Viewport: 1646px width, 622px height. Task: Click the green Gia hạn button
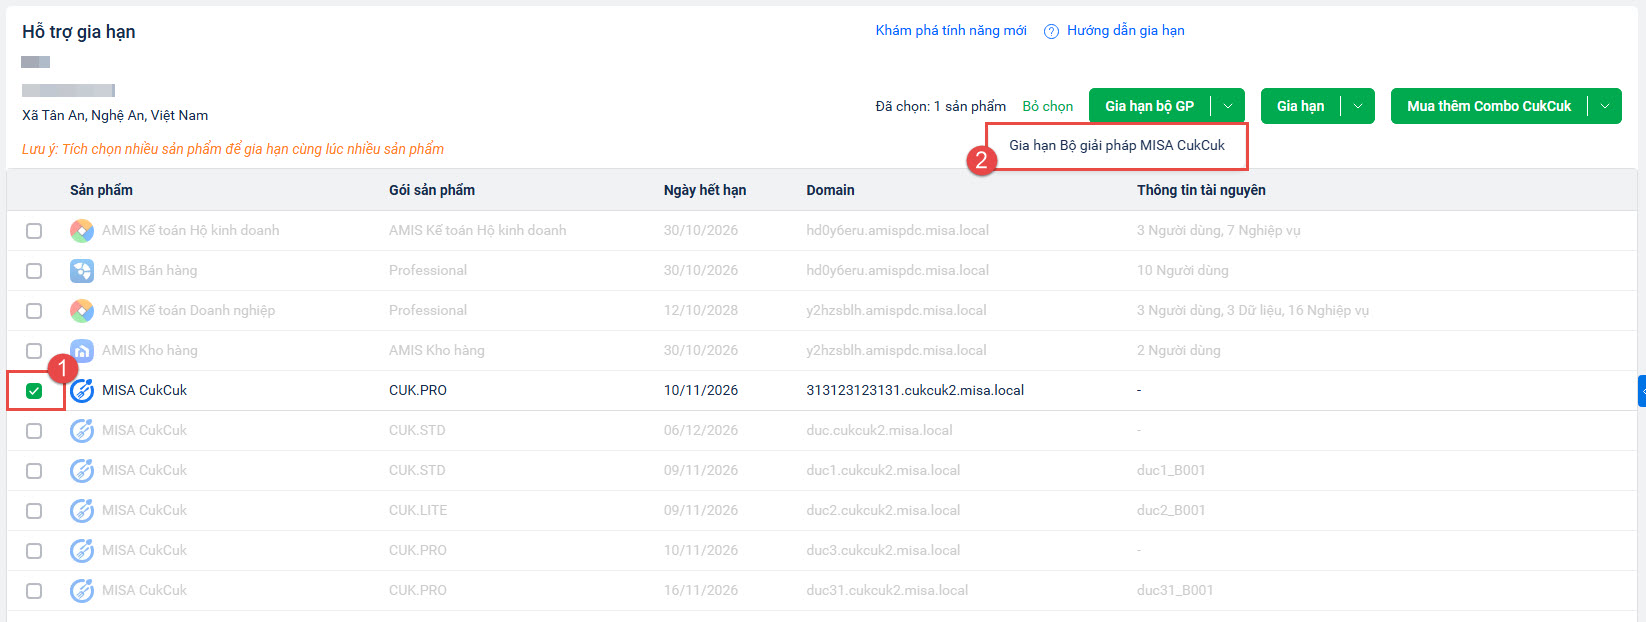pos(1300,106)
